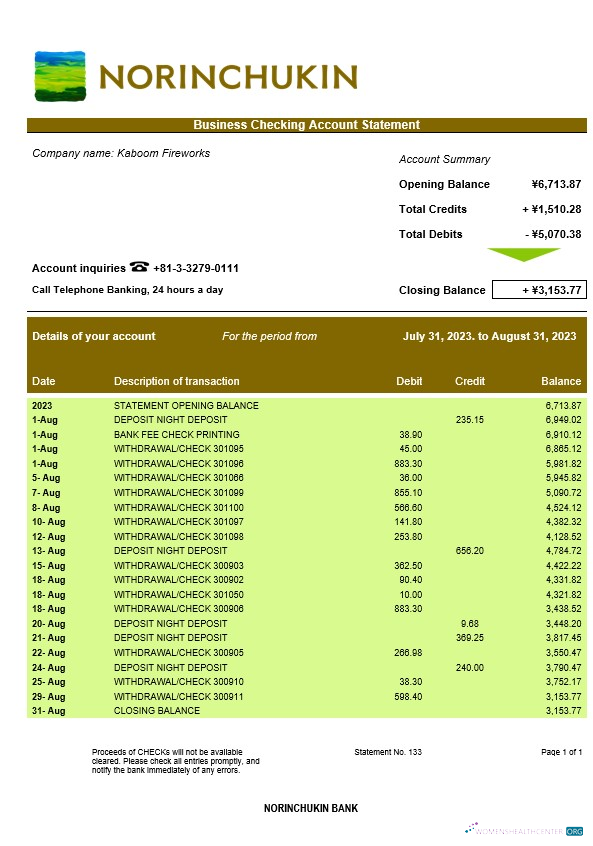
Task: Select the Closing Balance amount box
Action: 539,290
